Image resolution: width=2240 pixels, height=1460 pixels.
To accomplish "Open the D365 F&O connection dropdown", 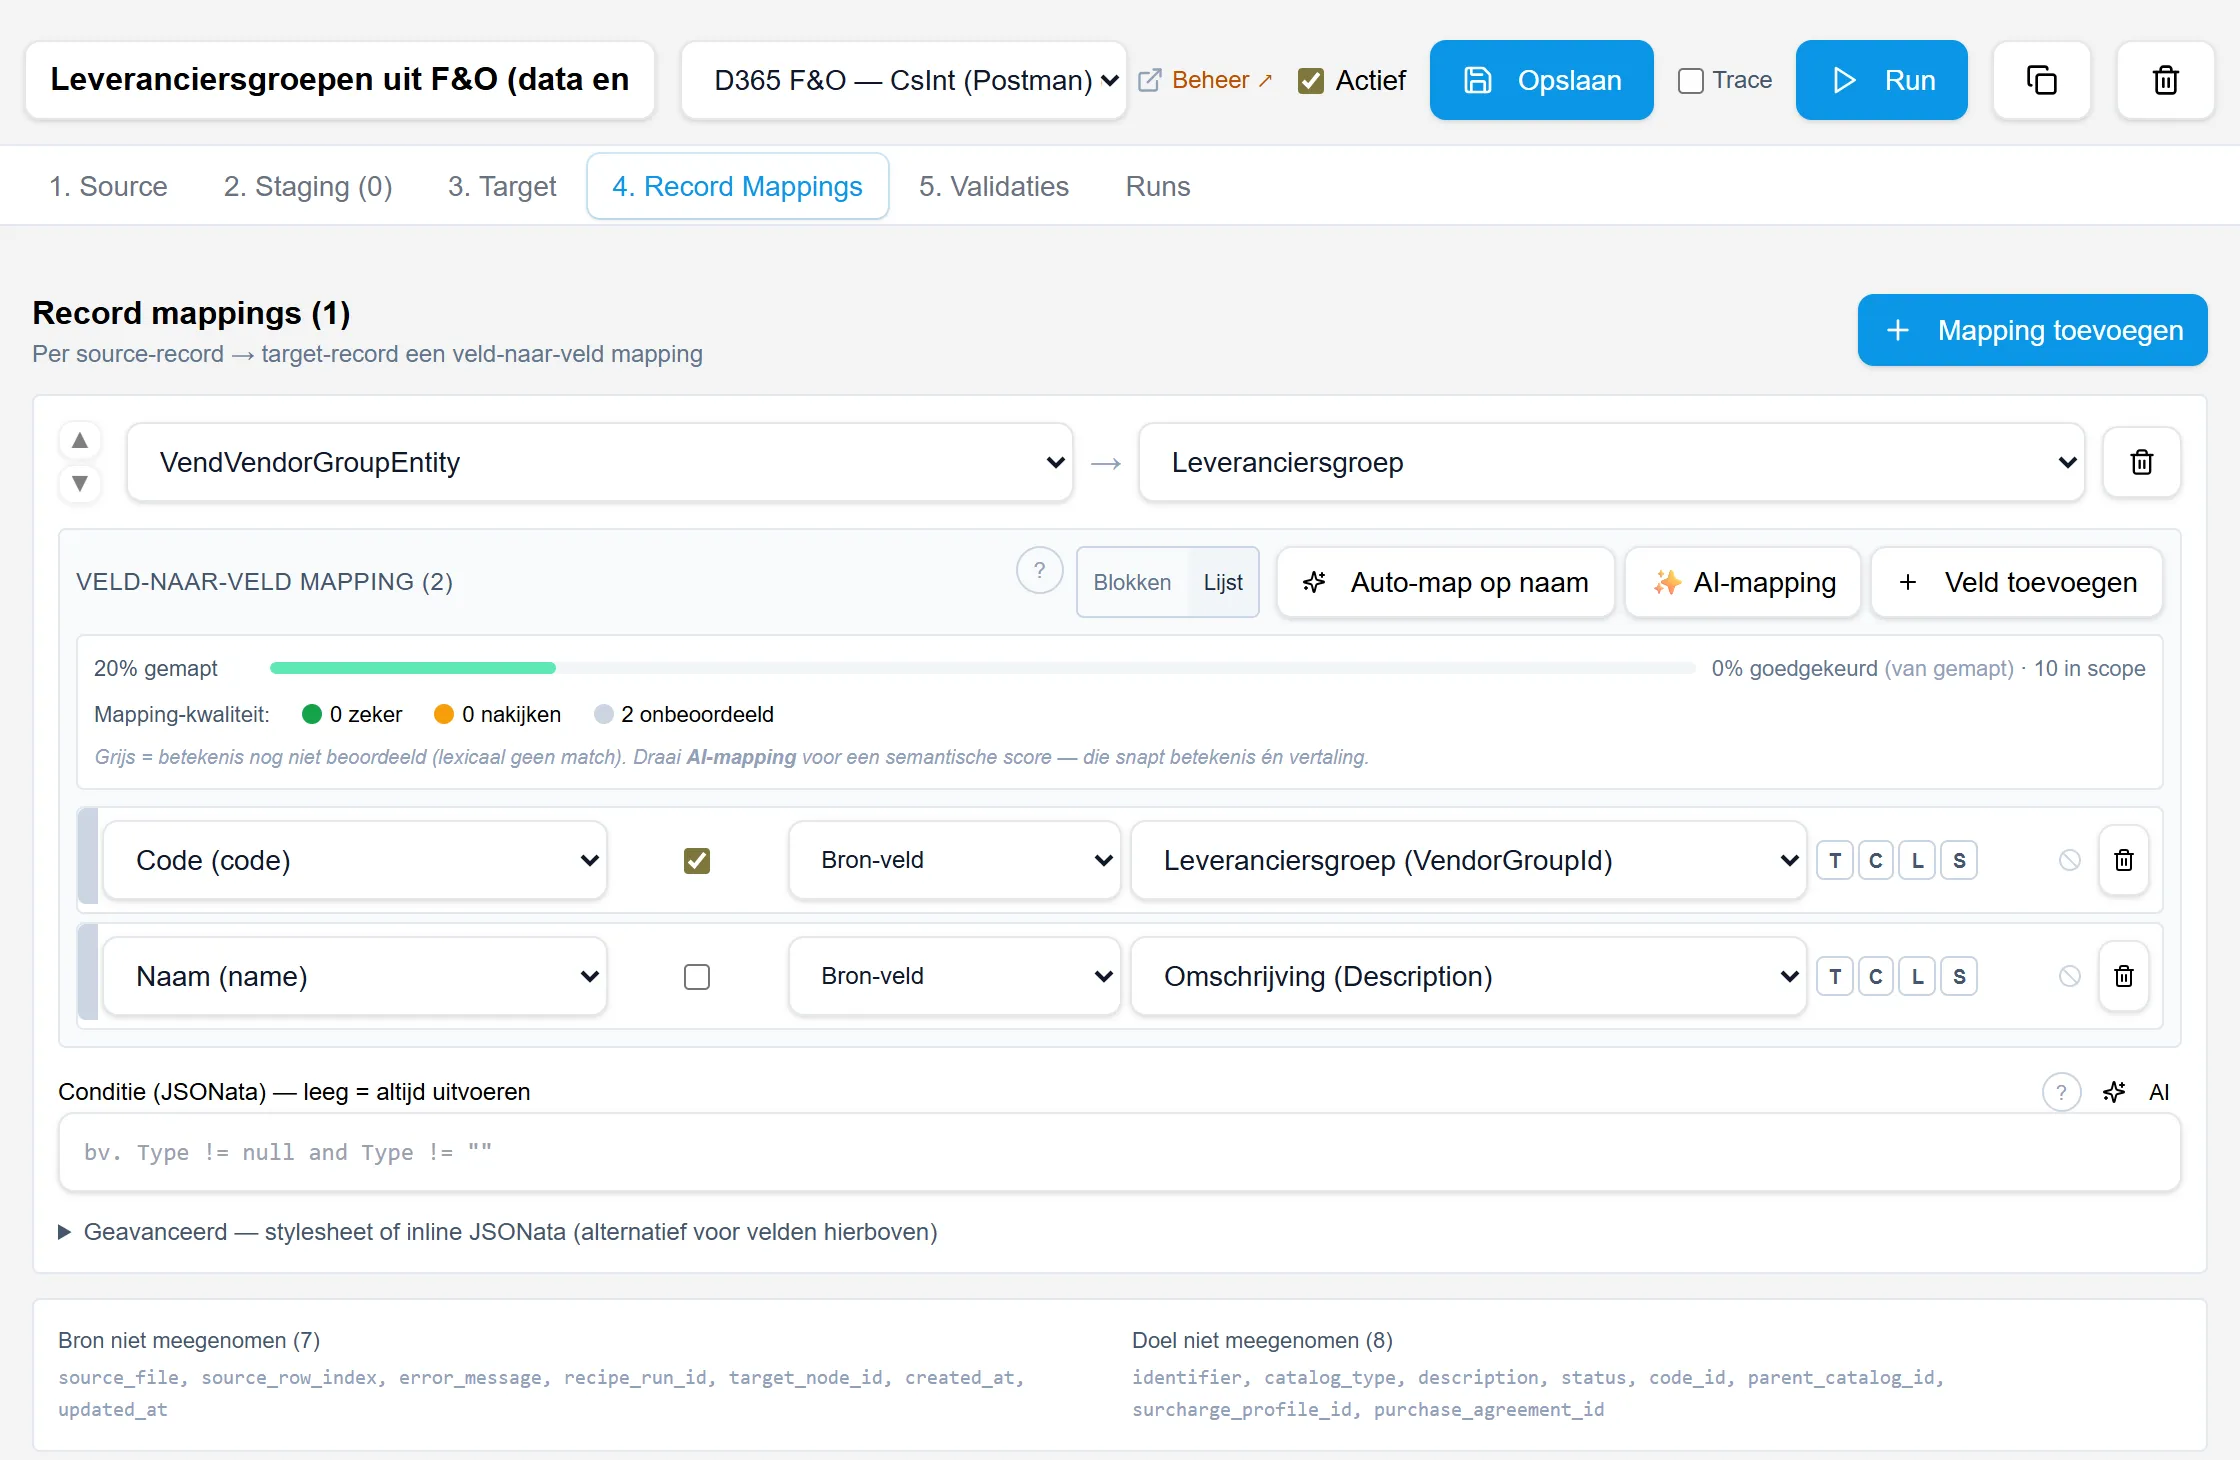I will click(904, 80).
